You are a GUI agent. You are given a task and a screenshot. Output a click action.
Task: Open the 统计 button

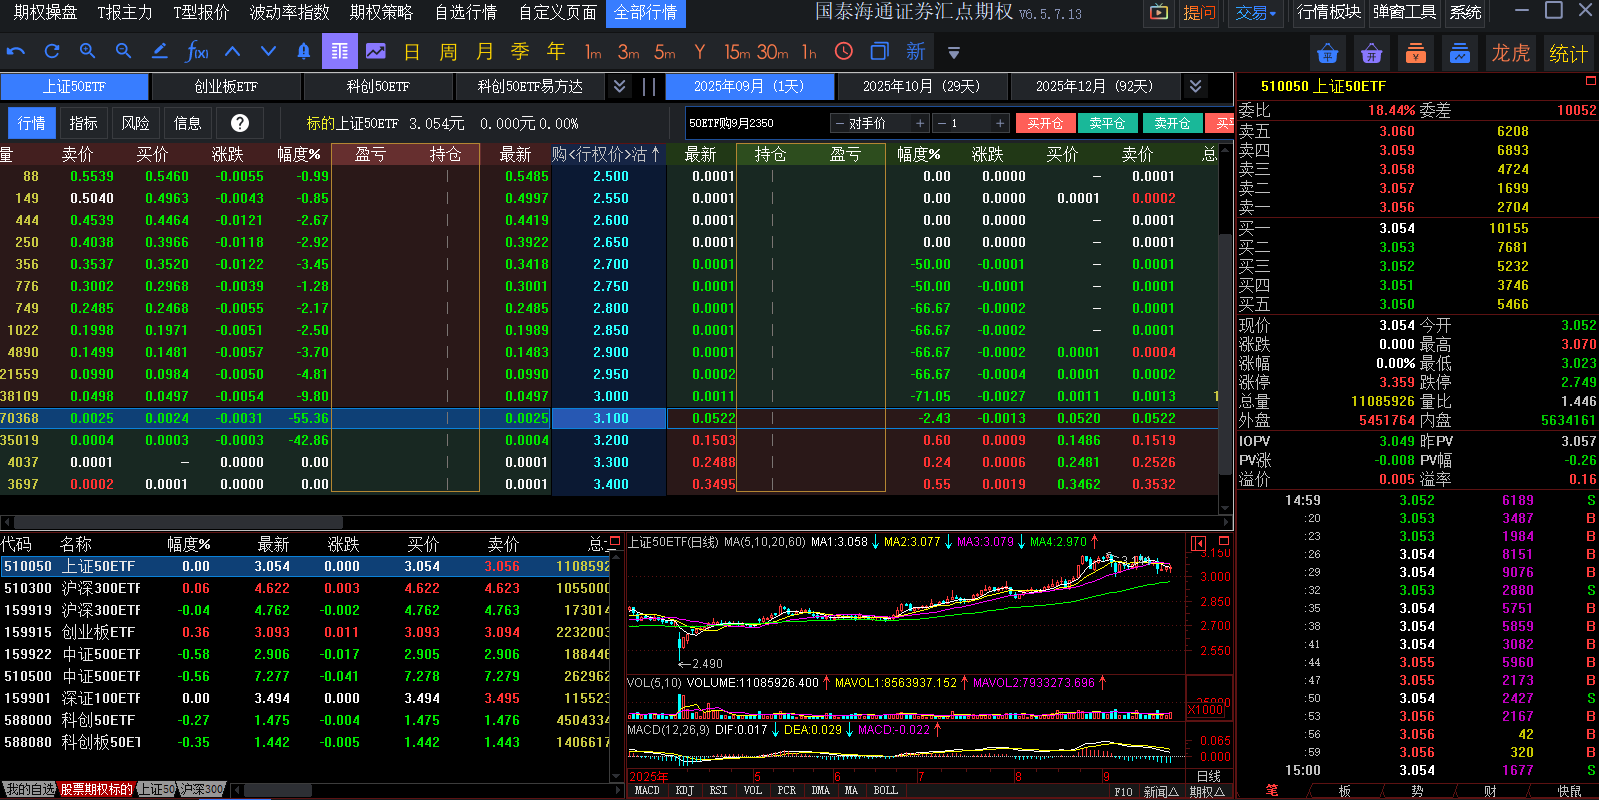[x=1567, y=53]
